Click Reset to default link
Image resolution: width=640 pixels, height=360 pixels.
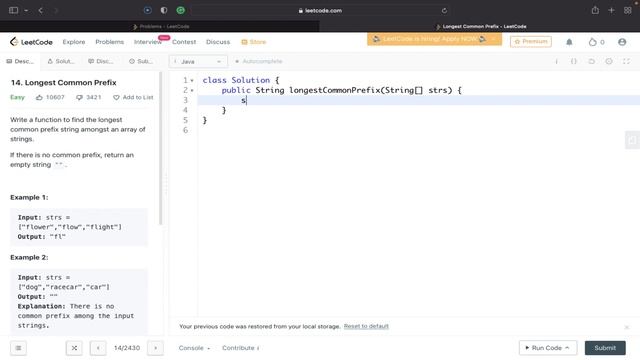point(366,326)
